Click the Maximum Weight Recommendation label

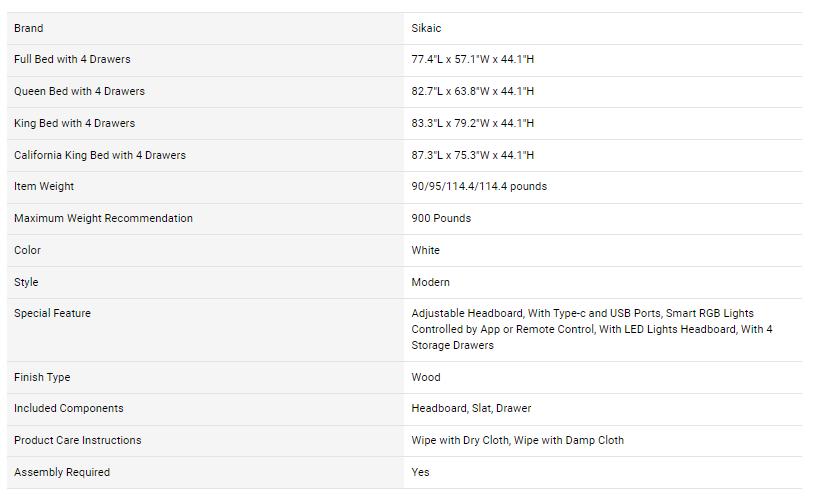click(103, 219)
